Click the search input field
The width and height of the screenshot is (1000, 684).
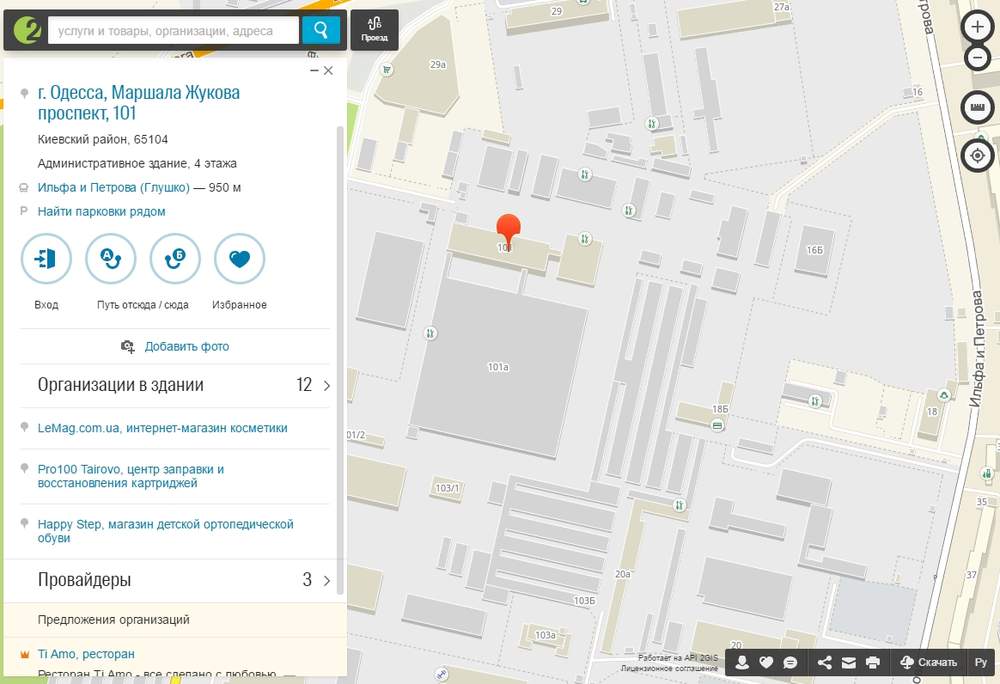tap(173, 31)
